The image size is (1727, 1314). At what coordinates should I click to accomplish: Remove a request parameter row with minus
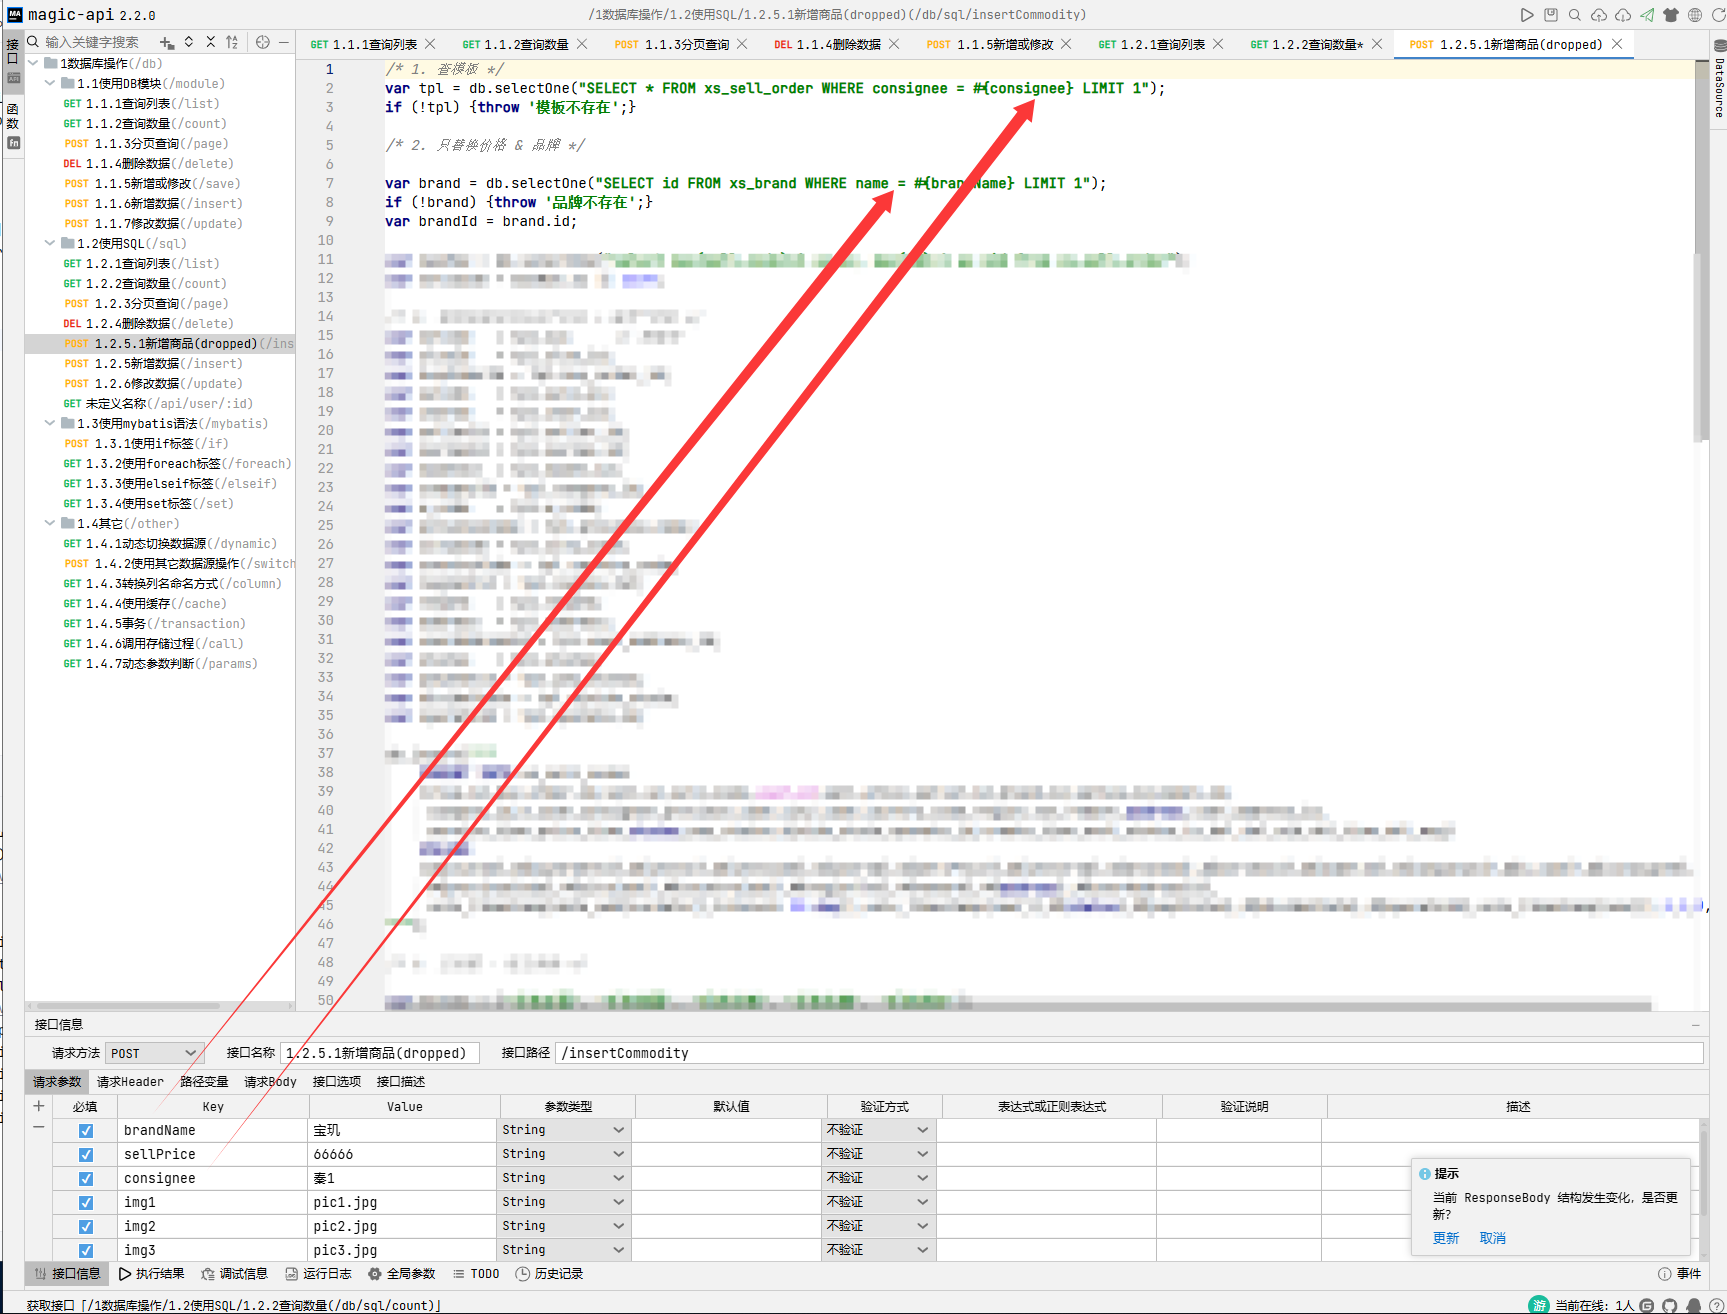[39, 1127]
